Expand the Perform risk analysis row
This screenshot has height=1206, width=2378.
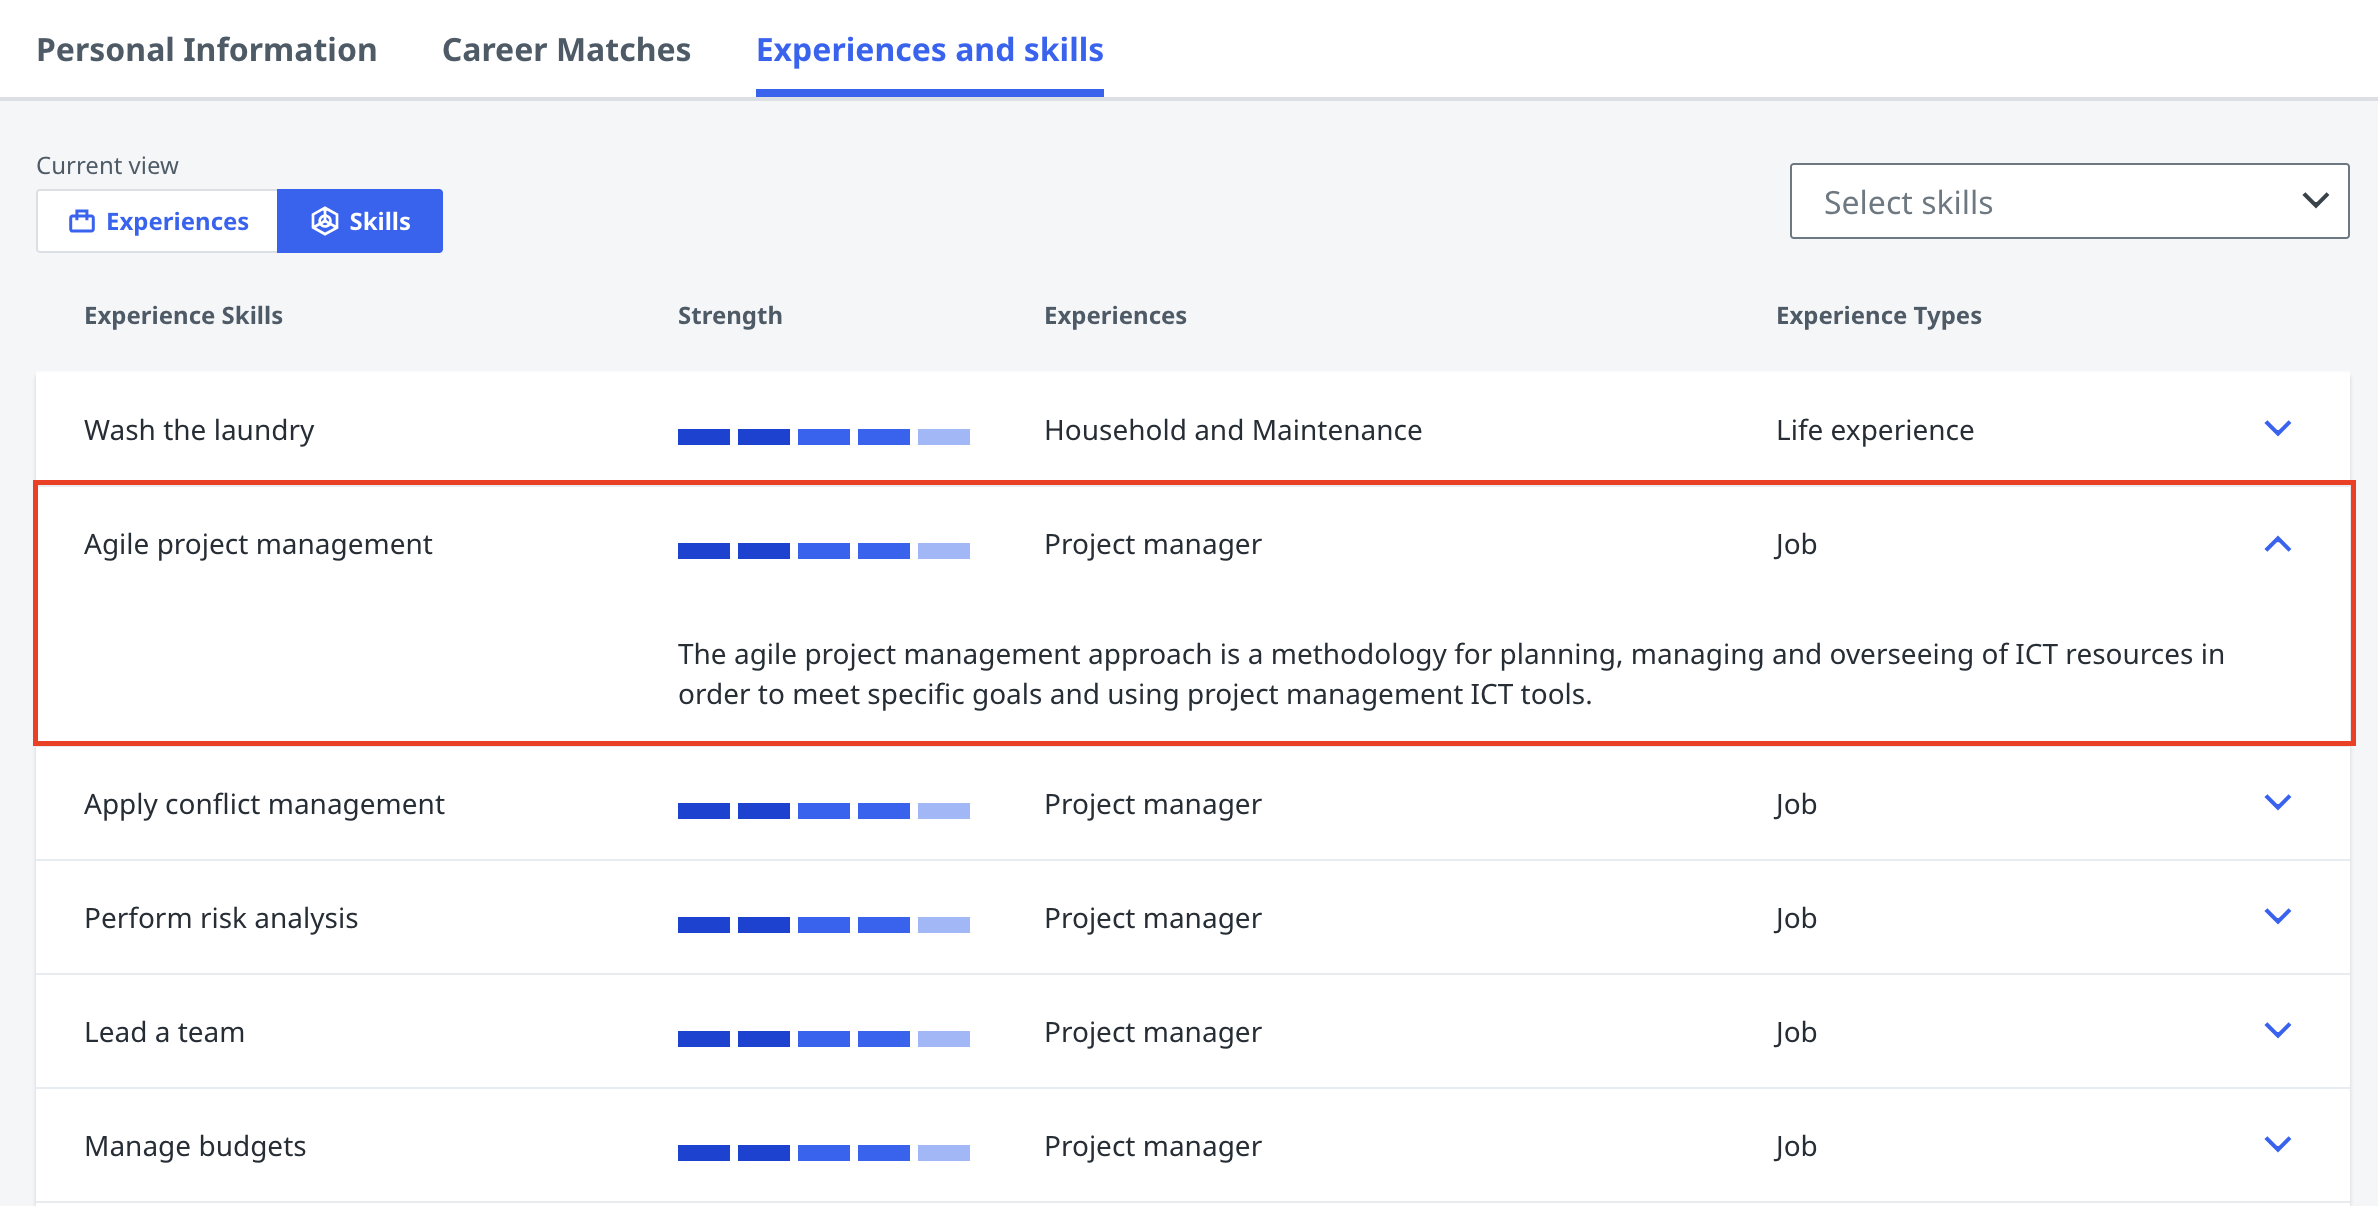(2277, 917)
